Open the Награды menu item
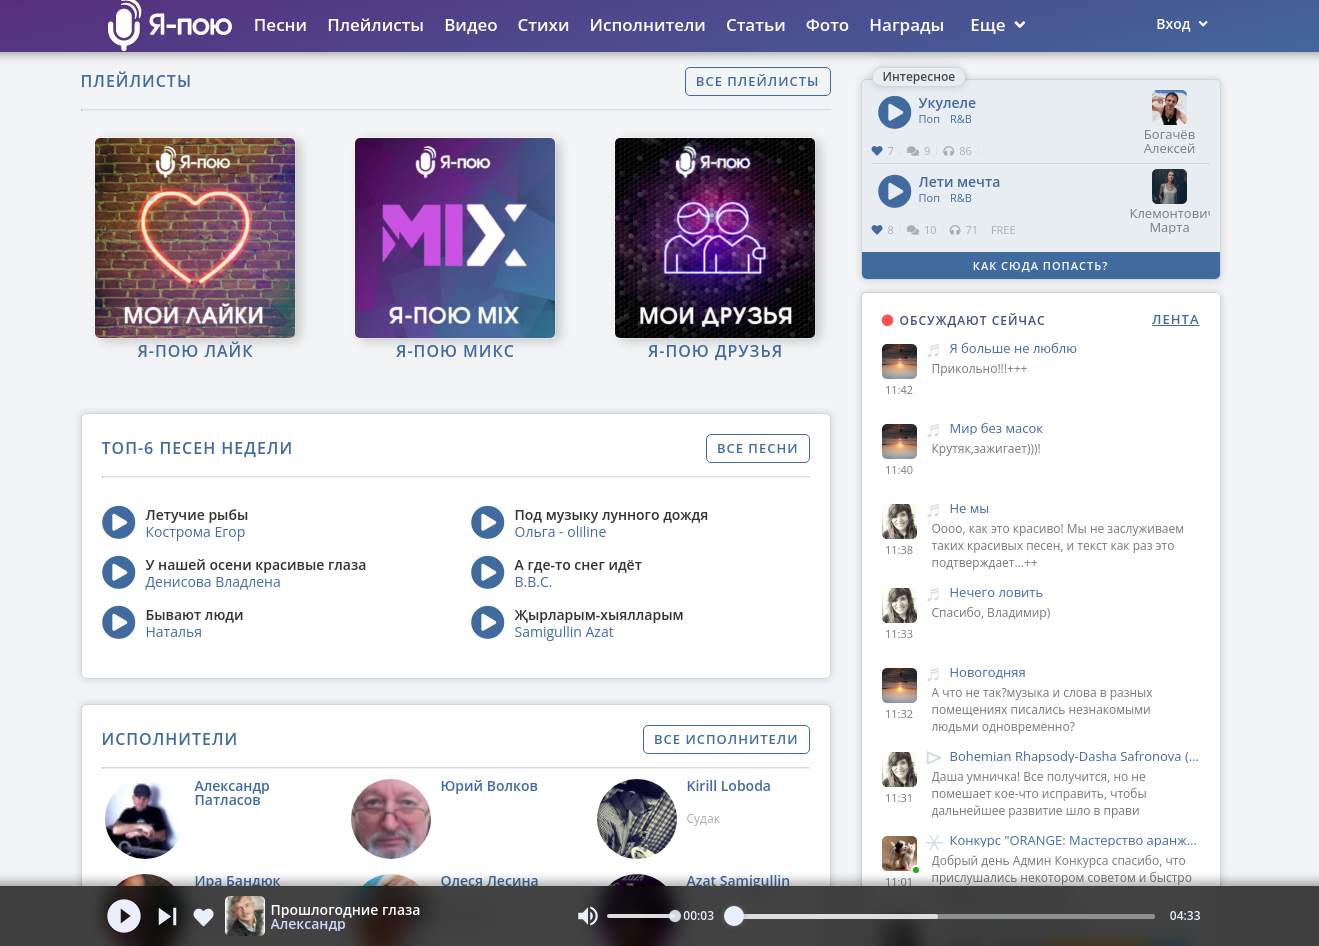Image resolution: width=1319 pixels, height=946 pixels. [x=907, y=25]
